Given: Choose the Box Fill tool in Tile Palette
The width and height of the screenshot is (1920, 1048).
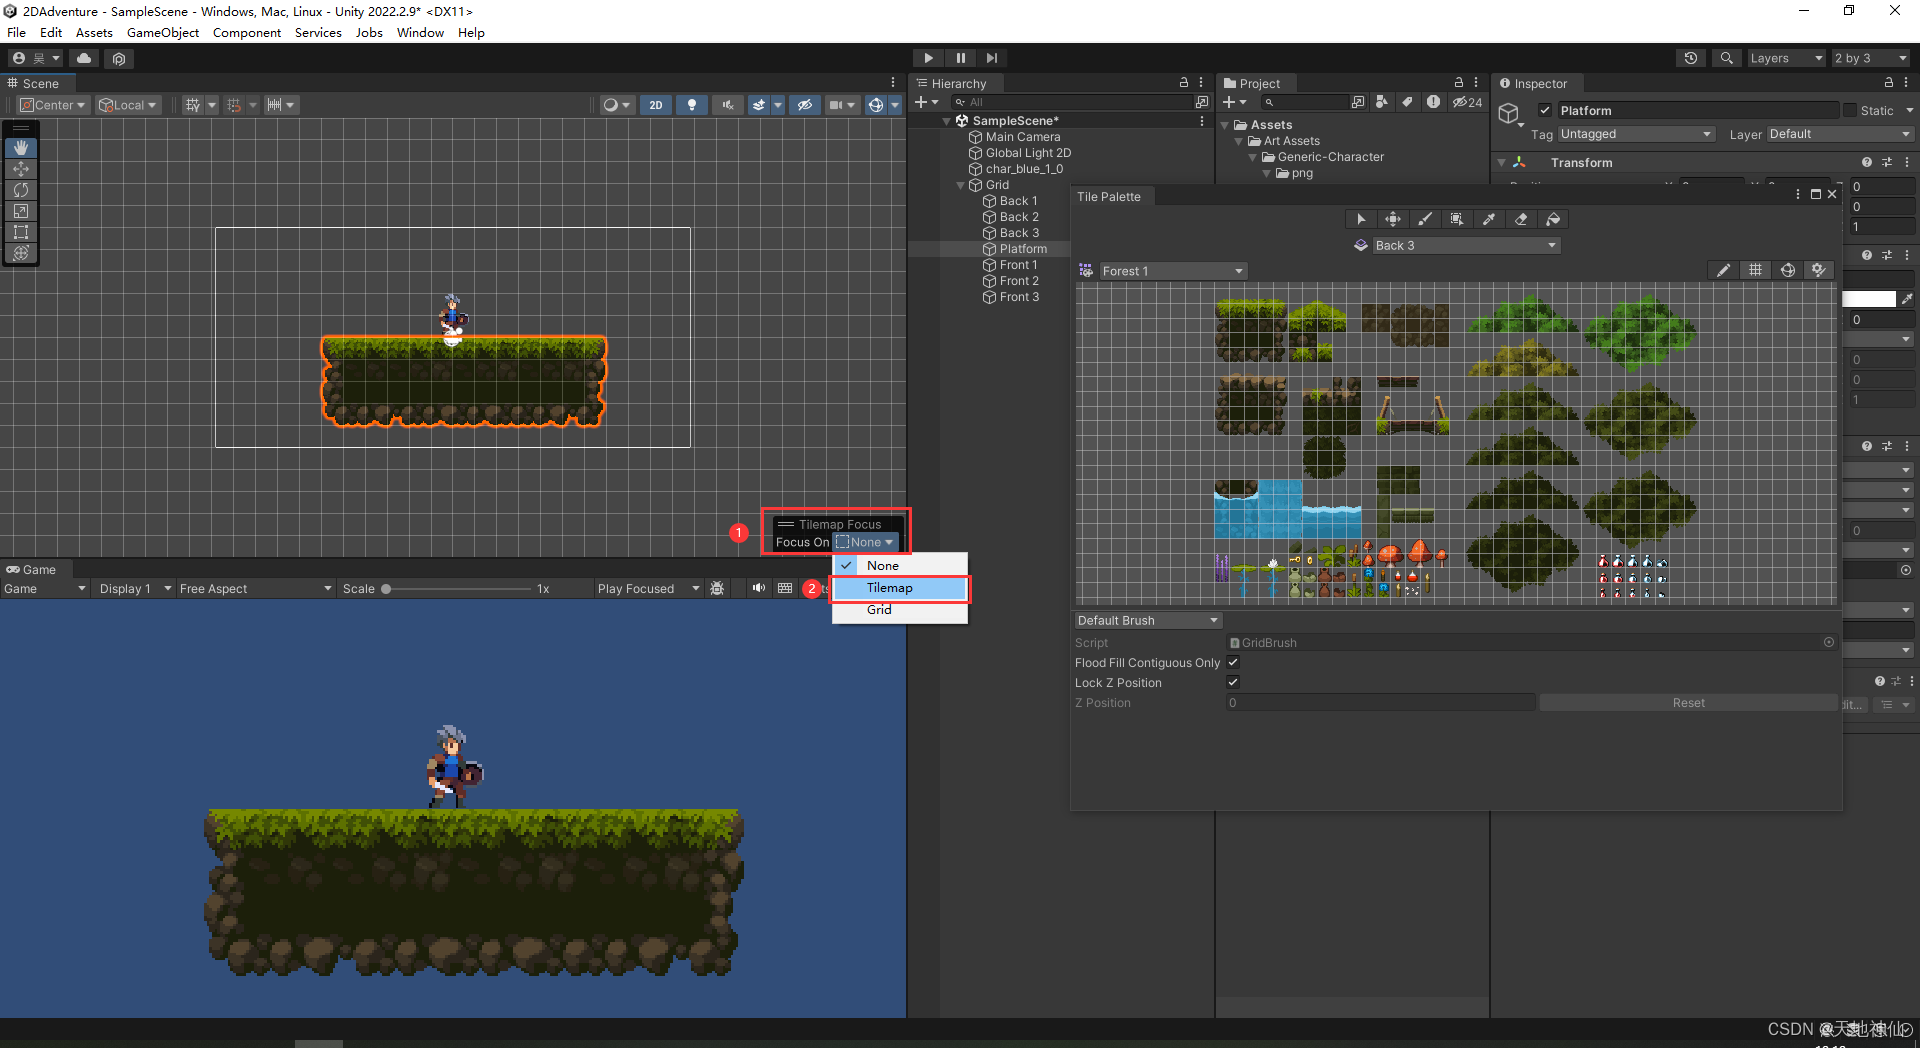Looking at the screenshot, I should 1457,219.
